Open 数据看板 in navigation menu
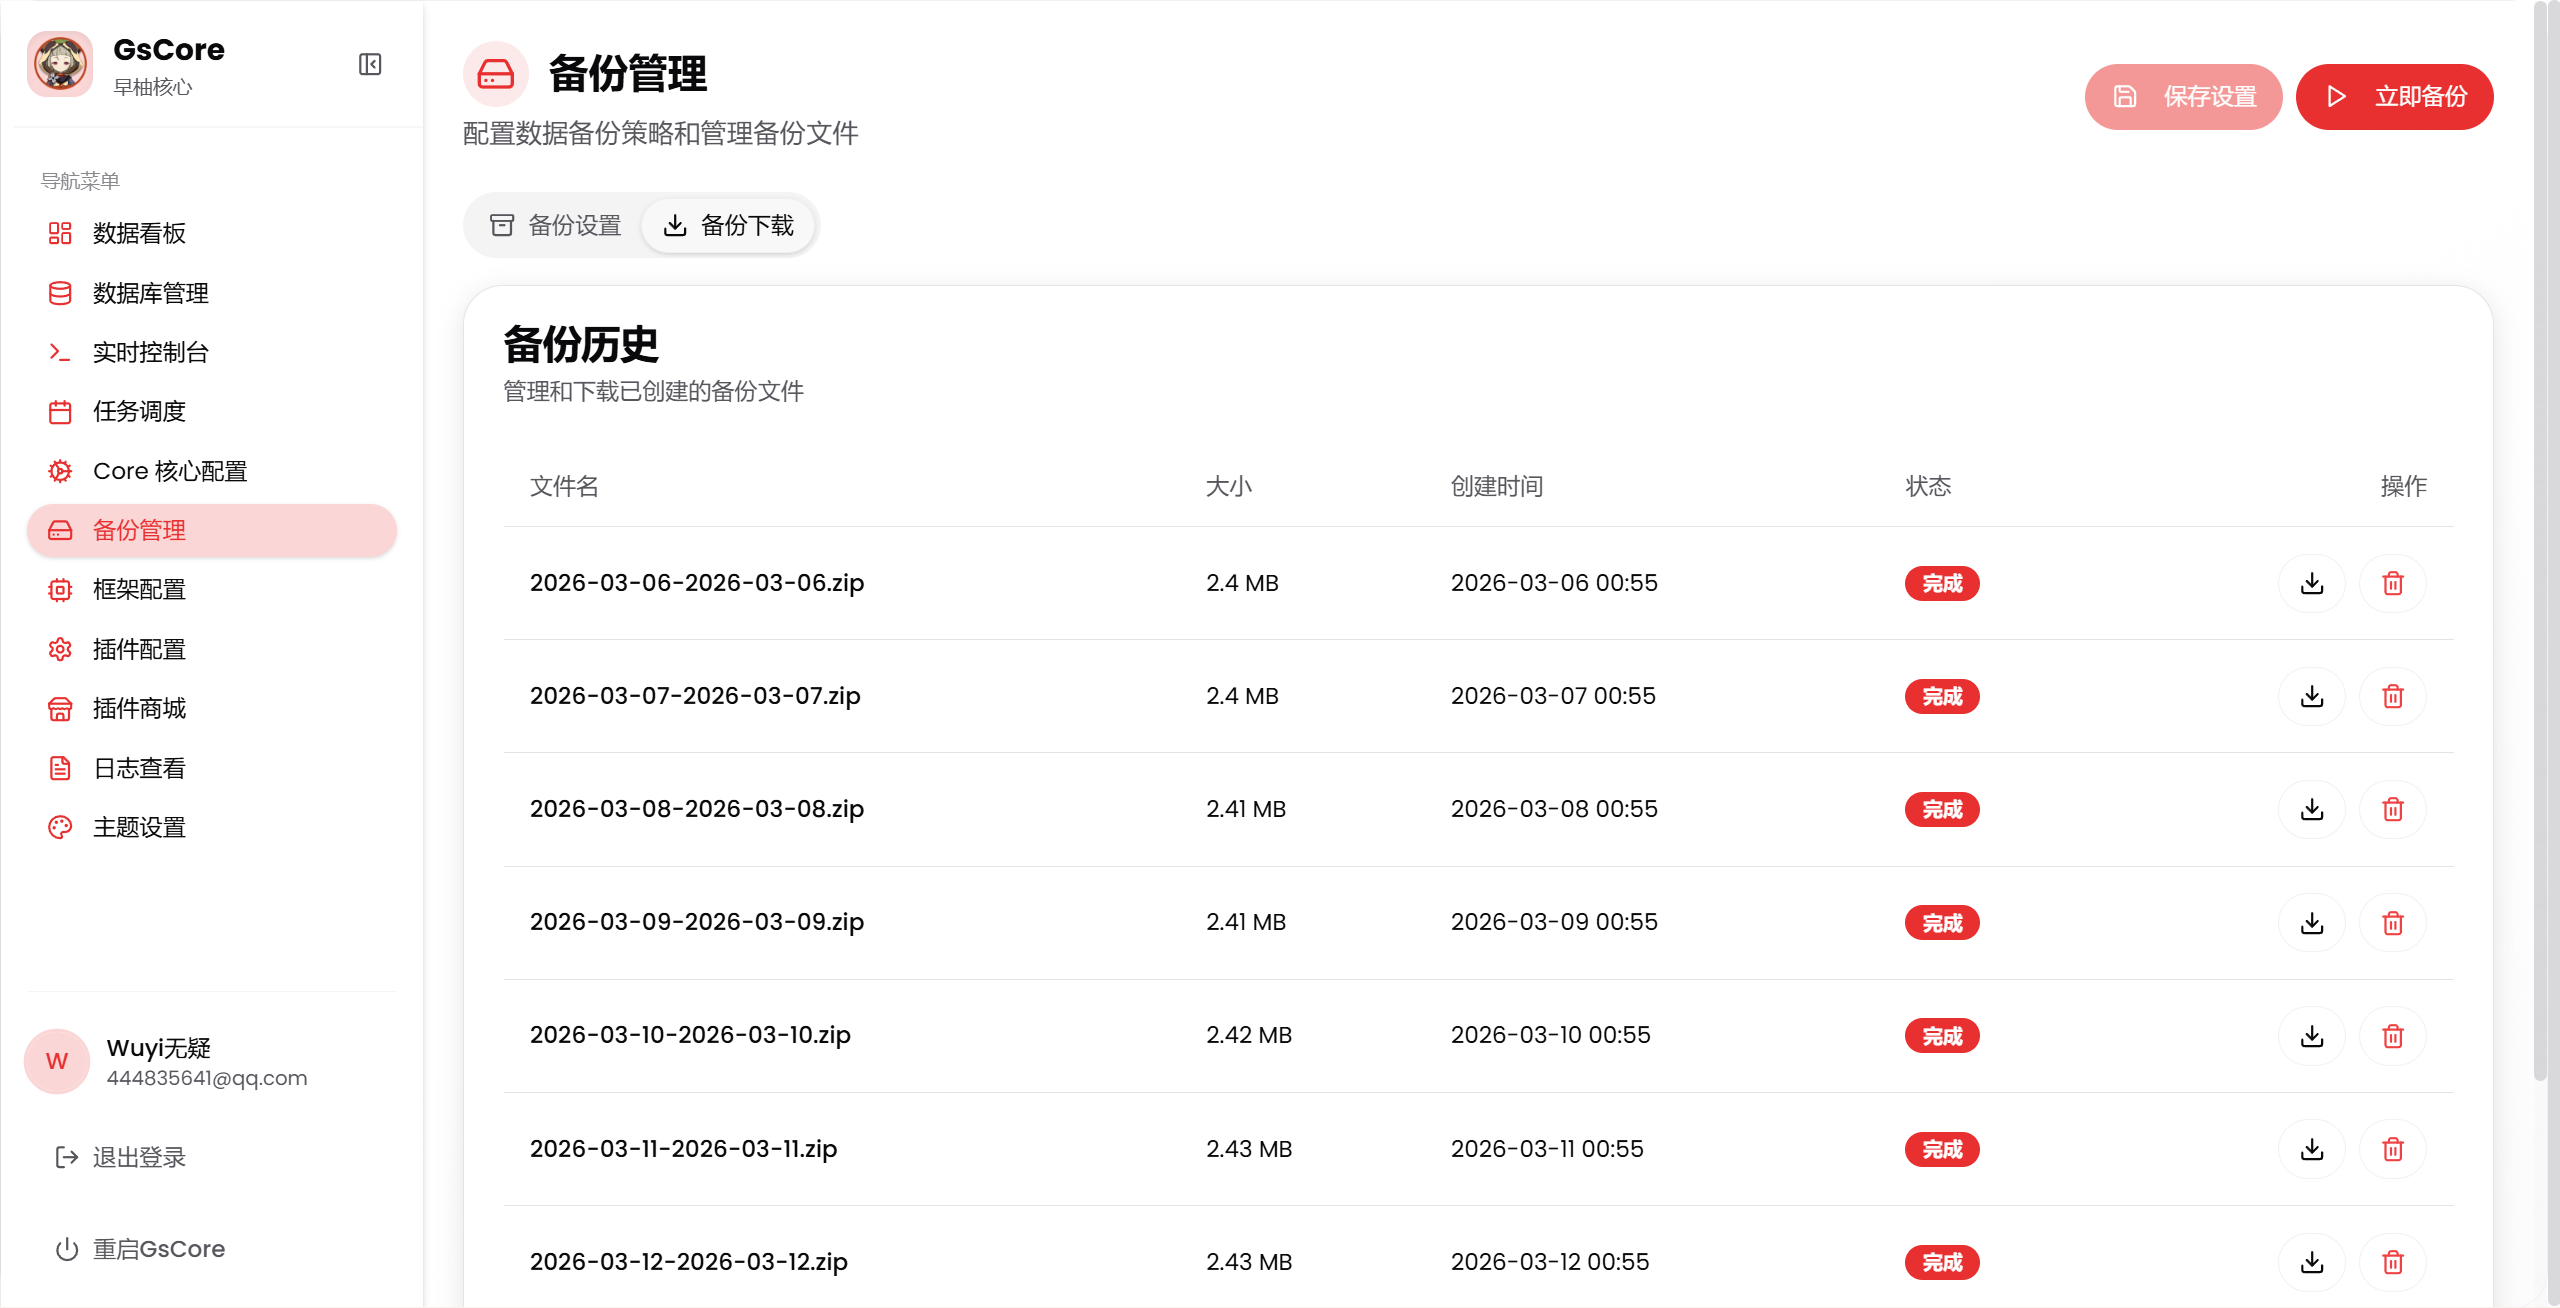This screenshot has width=2560, height=1308. (139, 234)
